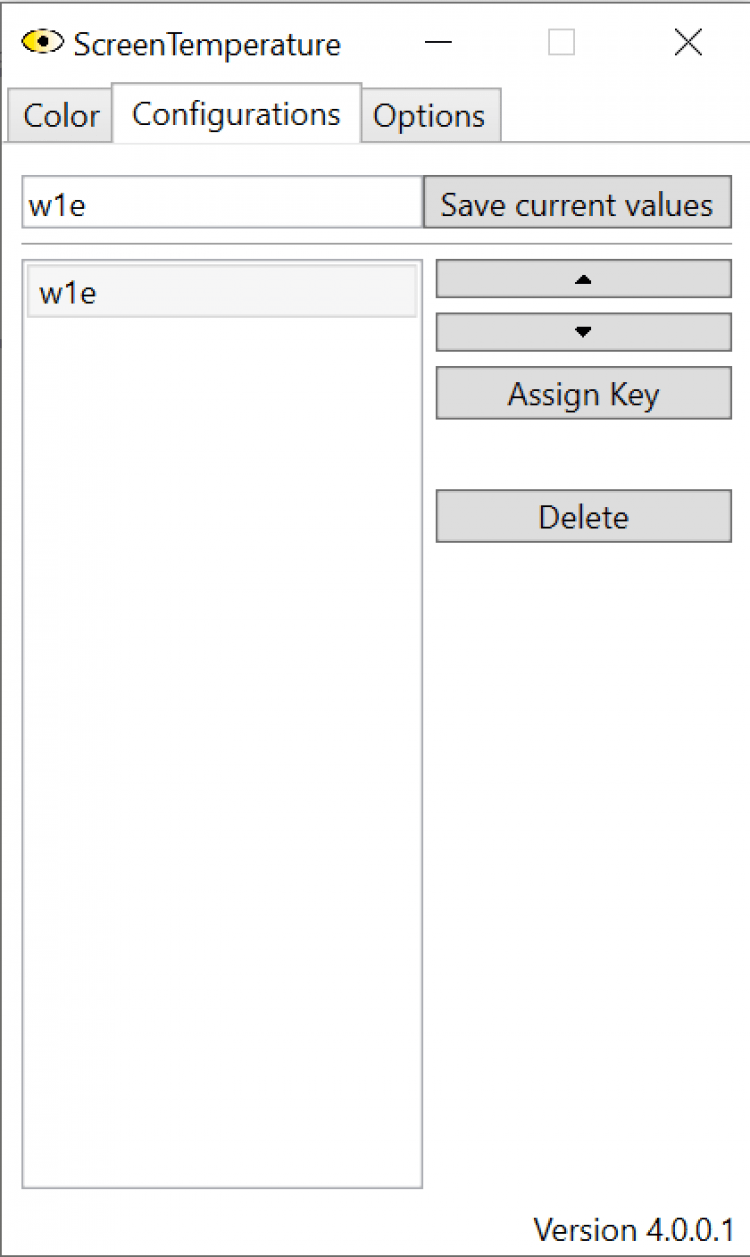Minimize the ScreenTemperature window
750x1257 pixels.
click(437, 43)
